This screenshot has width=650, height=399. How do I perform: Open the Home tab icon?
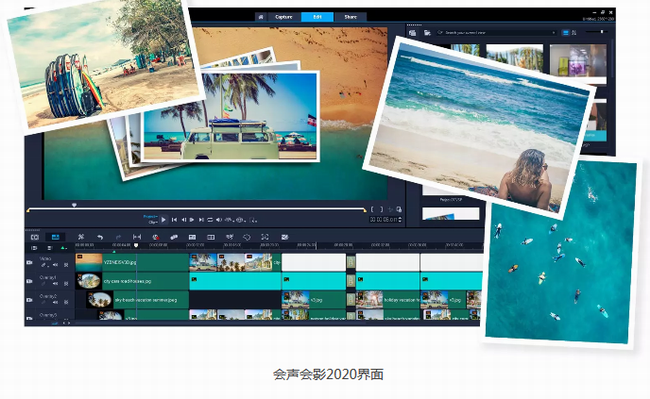tap(260, 17)
